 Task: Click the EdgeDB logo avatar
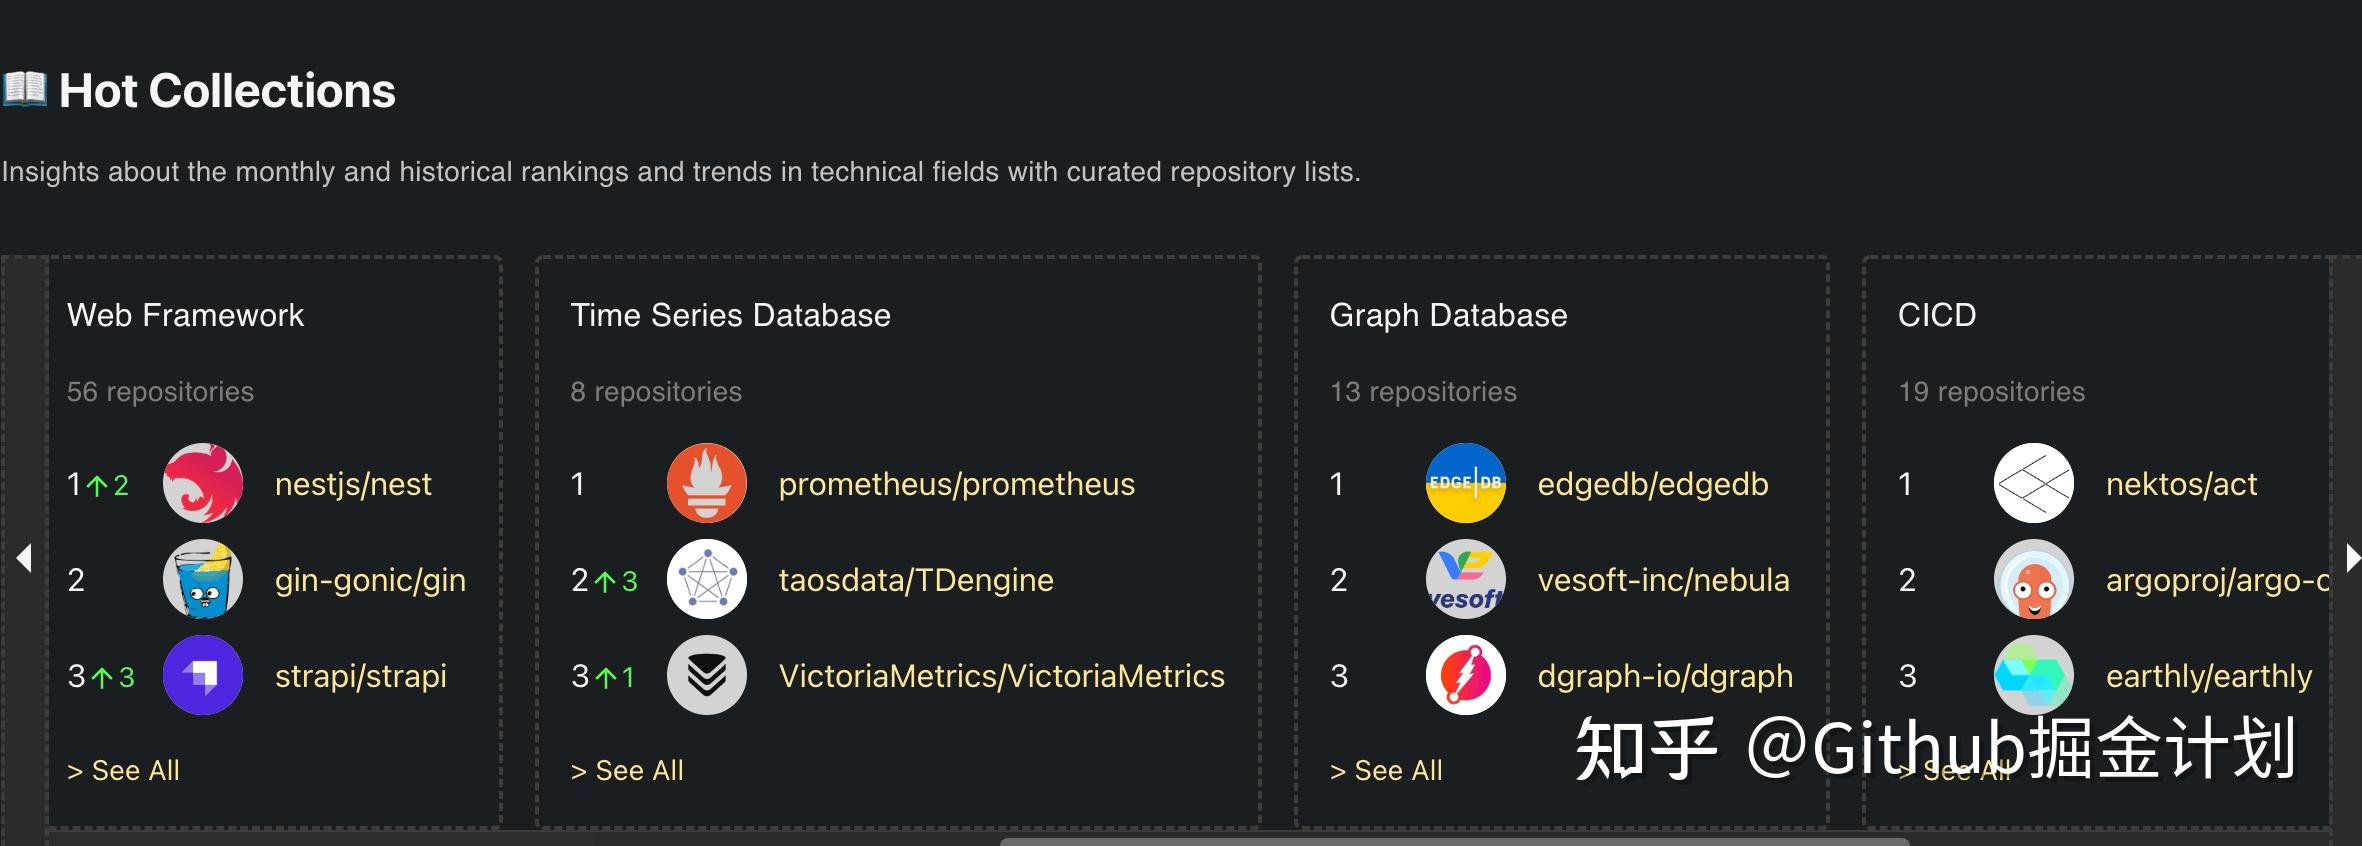(x=1466, y=484)
